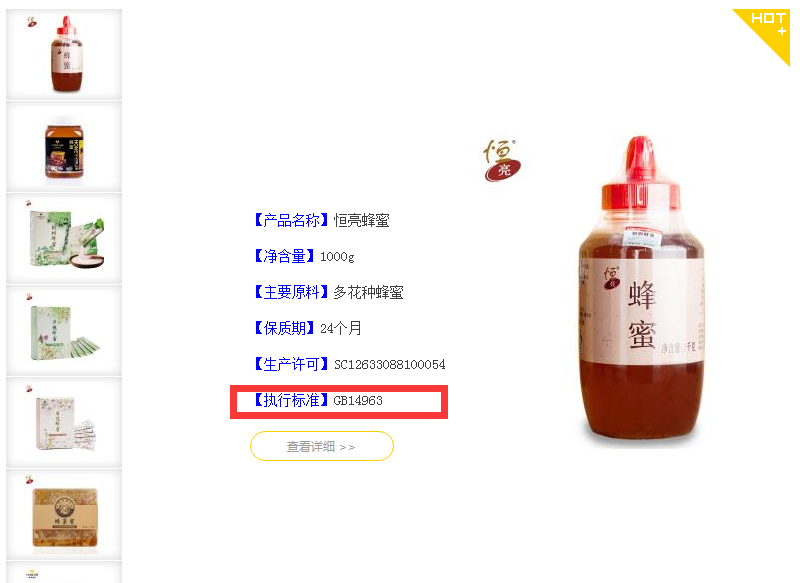Click the 保质期 blue label
Image resolution: width=800 pixels, height=583 pixels.
point(284,328)
